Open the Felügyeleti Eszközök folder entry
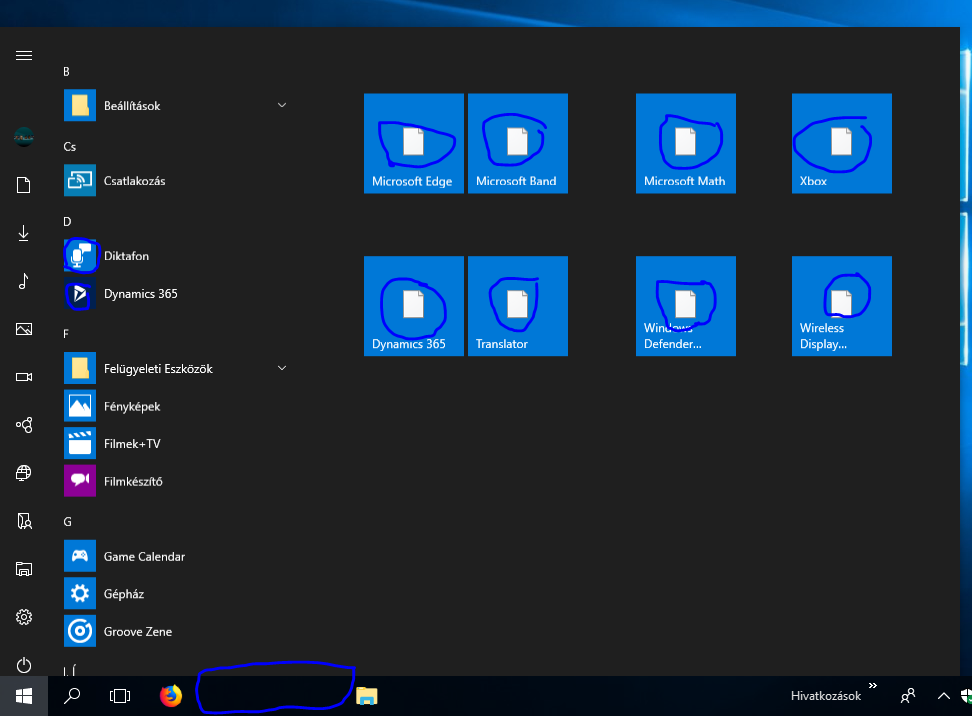The image size is (972, 716). (176, 368)
